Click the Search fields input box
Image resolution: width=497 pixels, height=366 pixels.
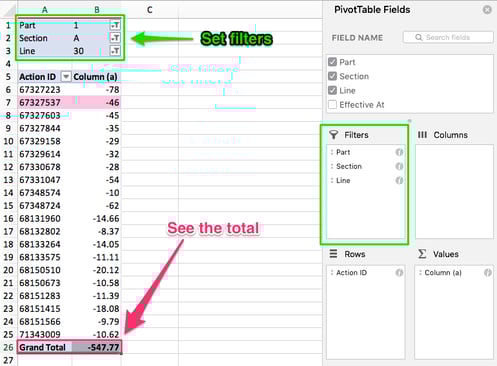point(448,37)
